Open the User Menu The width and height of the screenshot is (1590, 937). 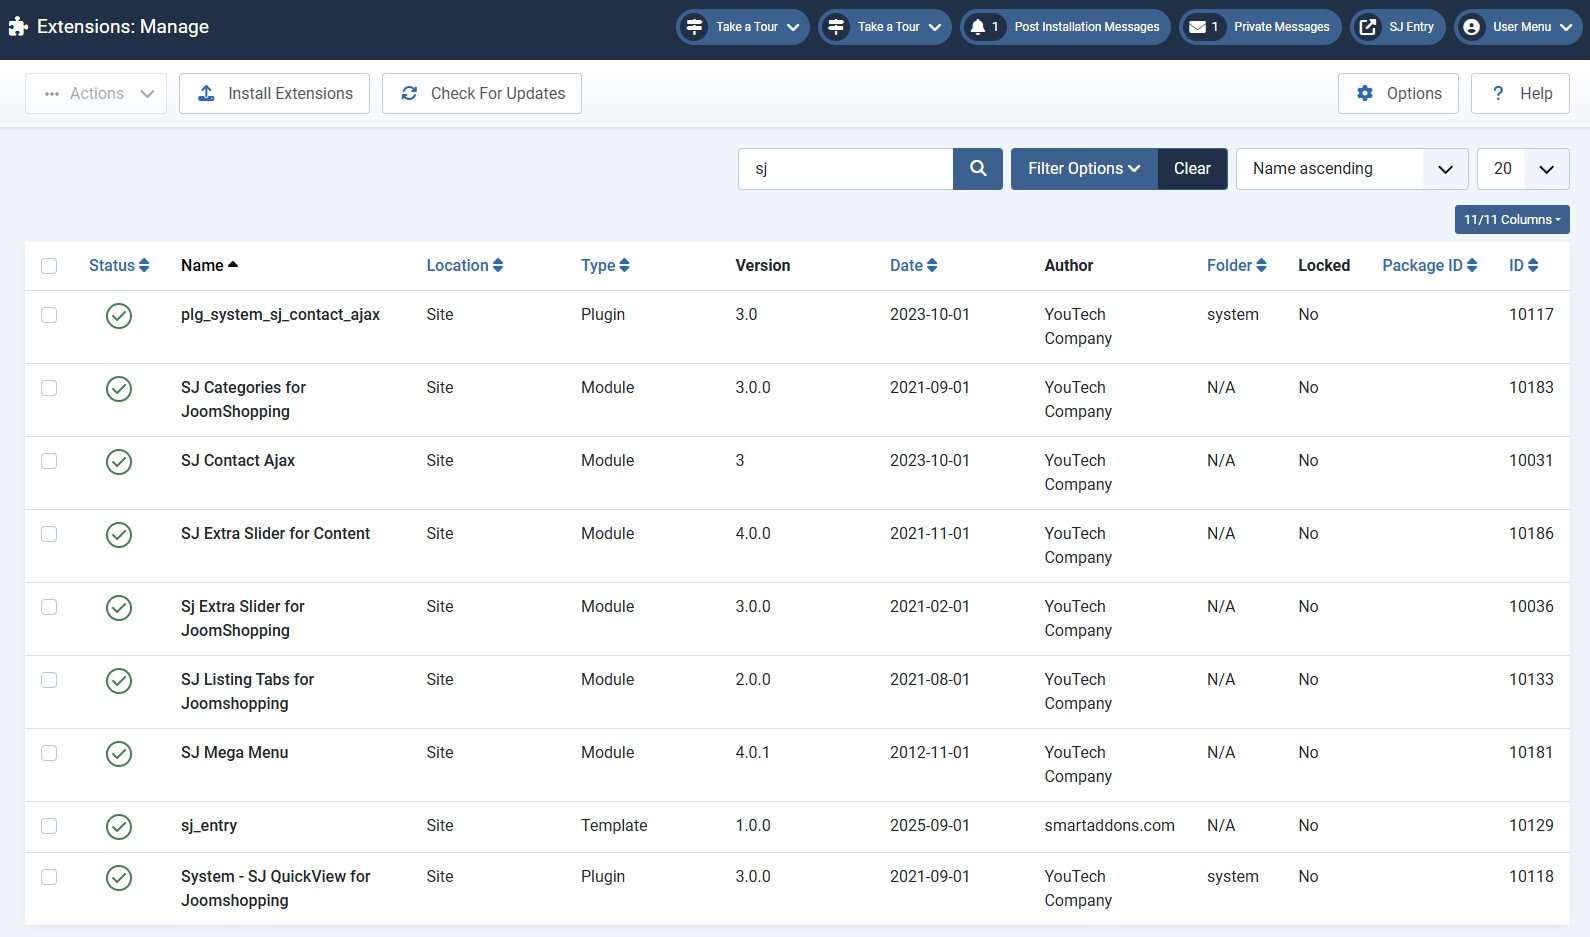point(1517,27)
